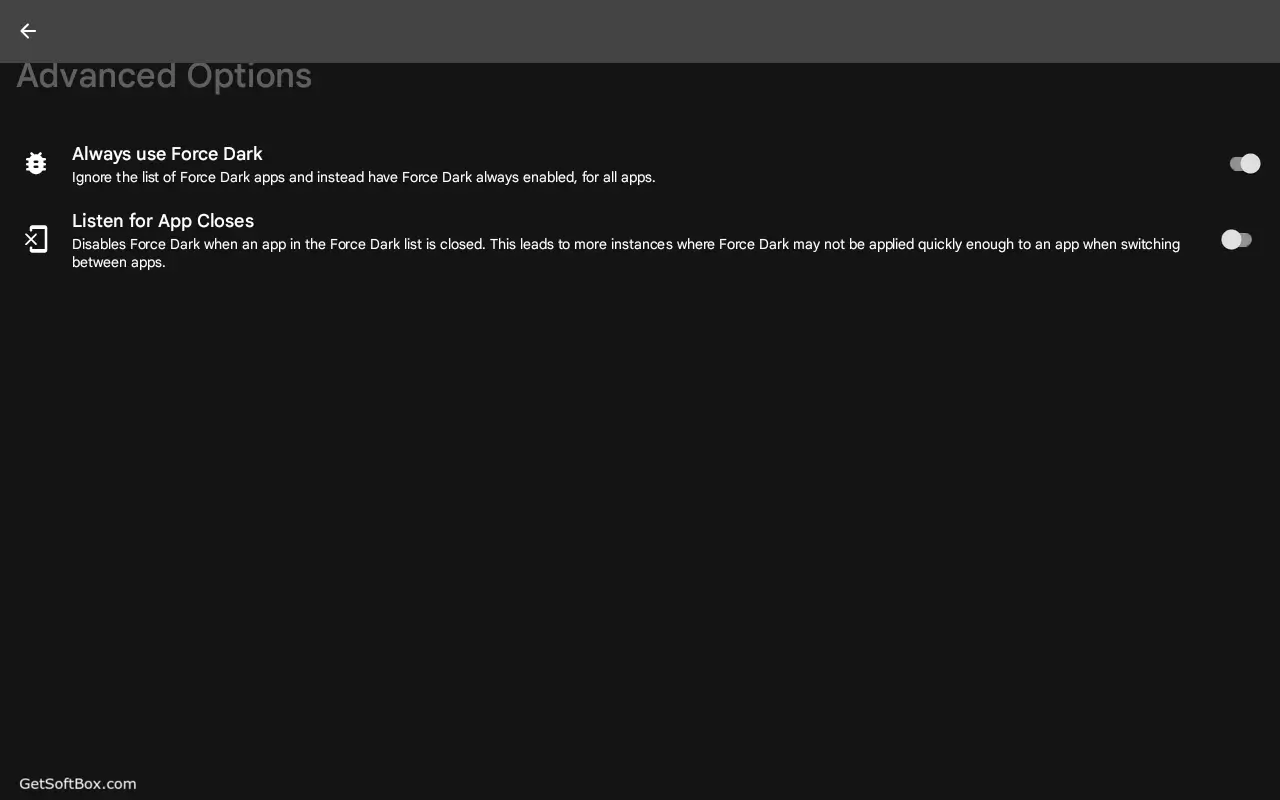
Task: Click the phone-with-X icon for App Closes
Action: (x=36, y=239)
